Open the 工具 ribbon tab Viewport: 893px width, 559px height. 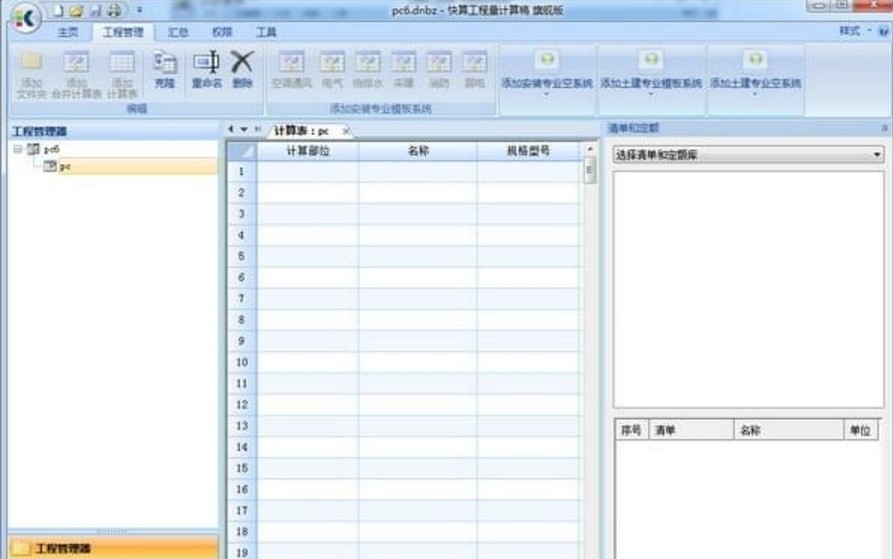(x=266, y=32)
